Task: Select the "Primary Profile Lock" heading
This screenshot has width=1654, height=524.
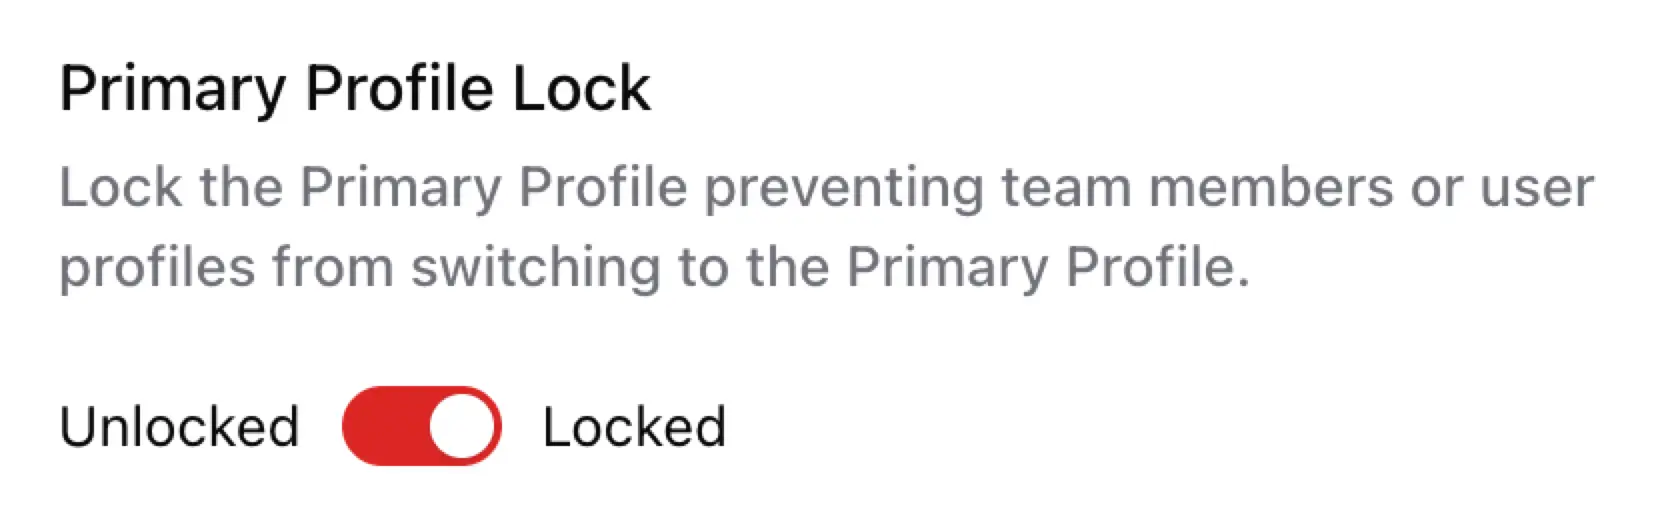Action: click(x=355, y=90)
